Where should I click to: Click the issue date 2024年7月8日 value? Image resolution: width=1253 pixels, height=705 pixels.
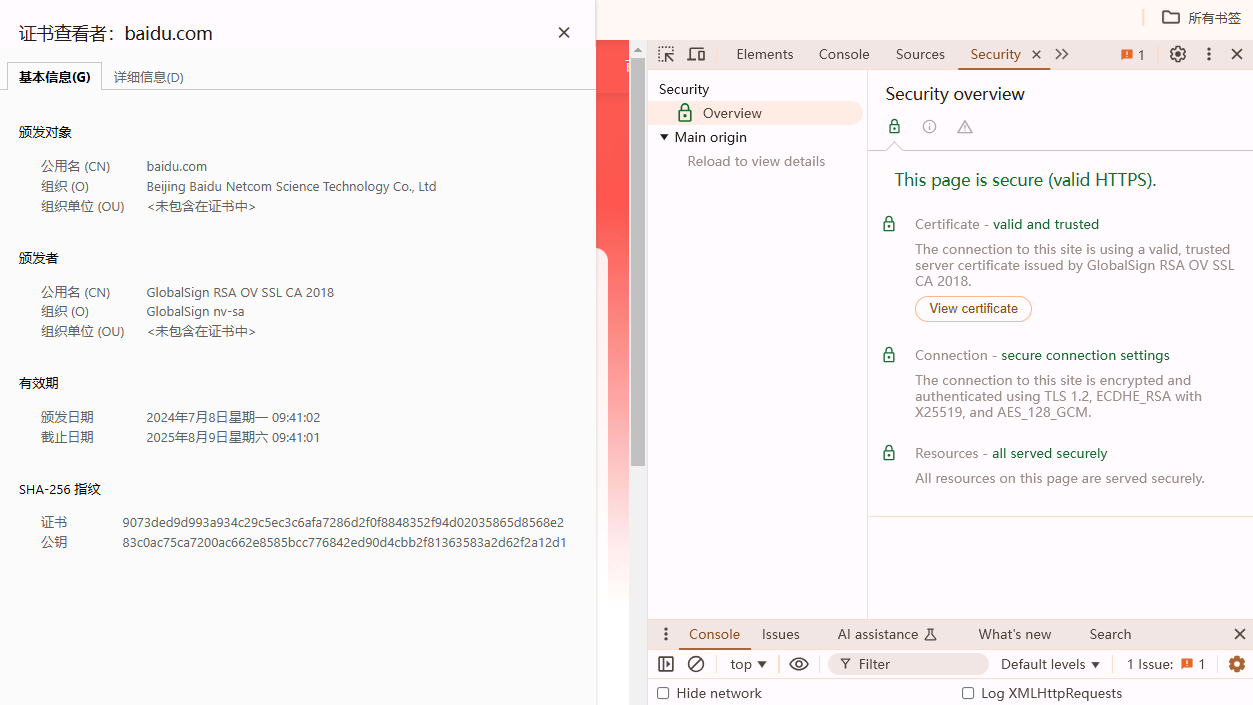point(233,417)
